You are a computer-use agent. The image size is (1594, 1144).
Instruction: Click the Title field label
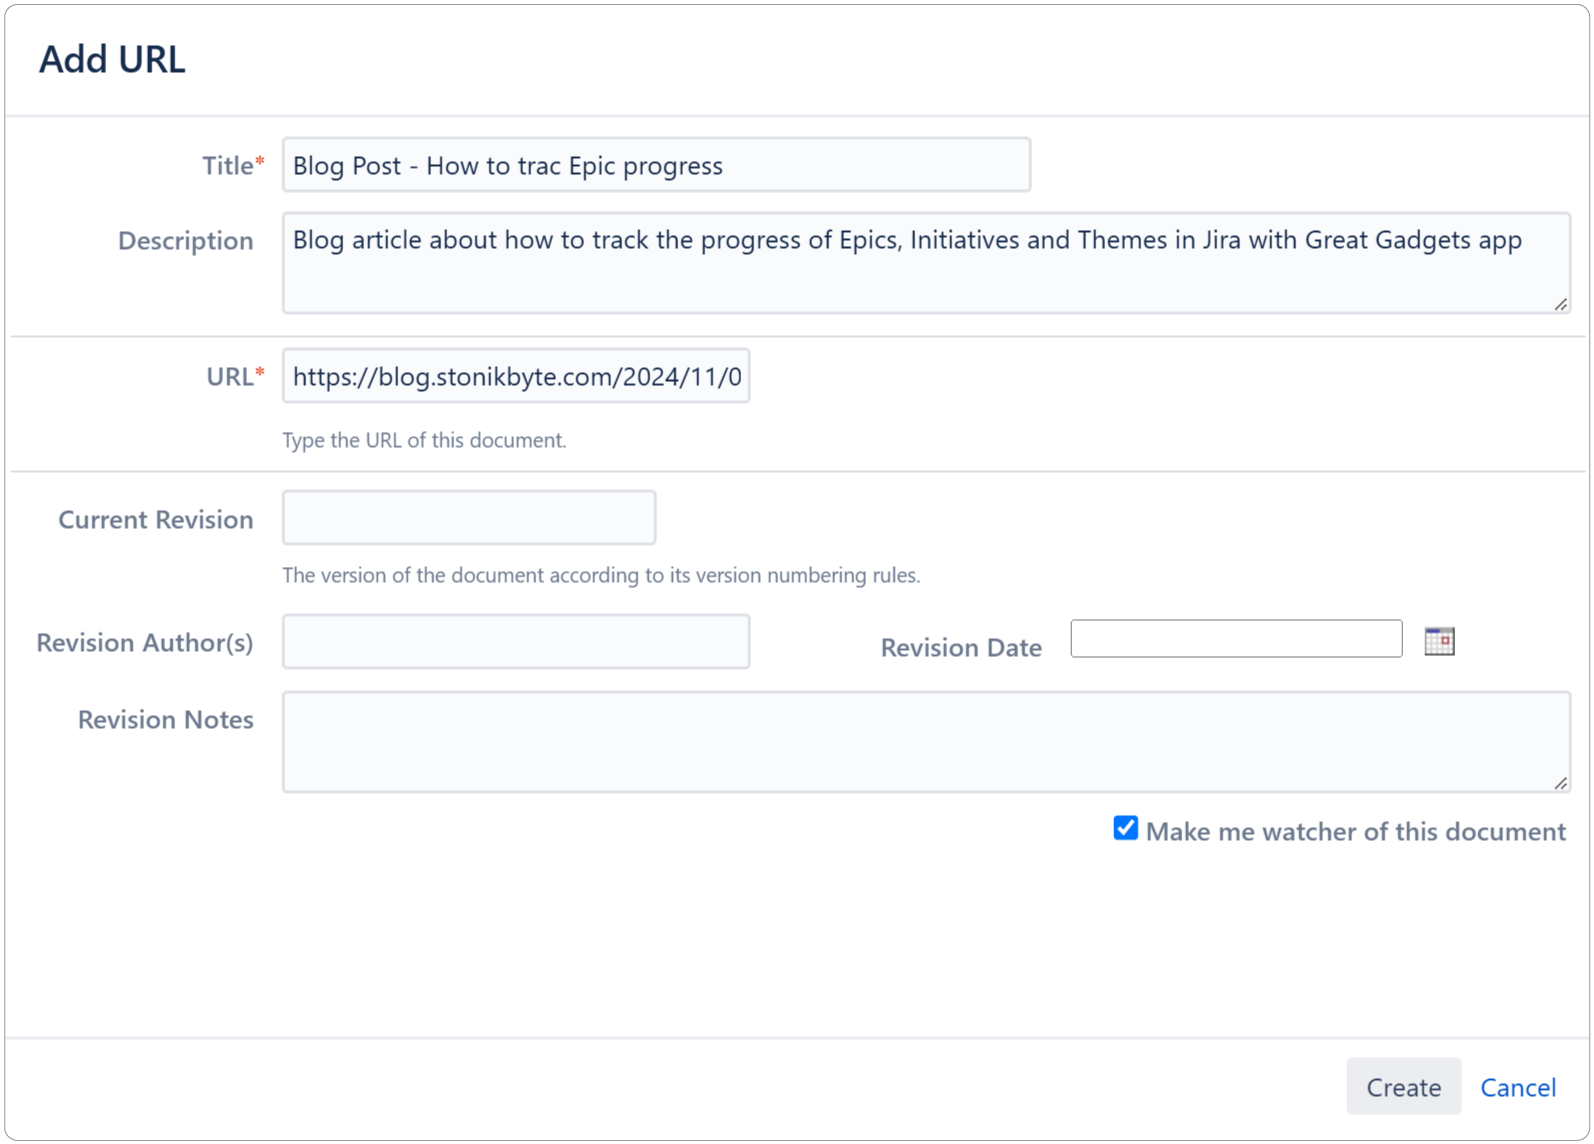[x=228, y=165]
